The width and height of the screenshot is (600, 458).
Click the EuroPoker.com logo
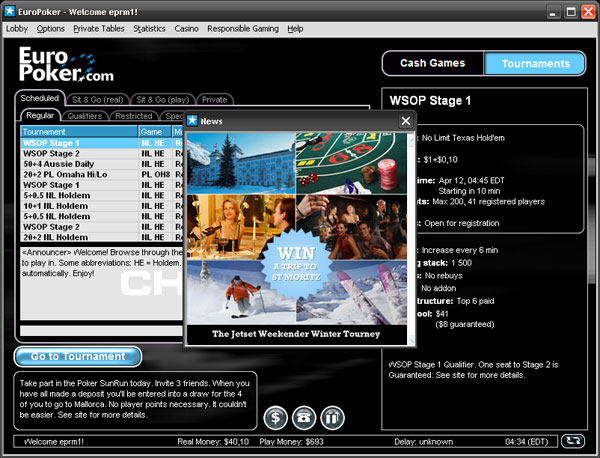[66, 64]
